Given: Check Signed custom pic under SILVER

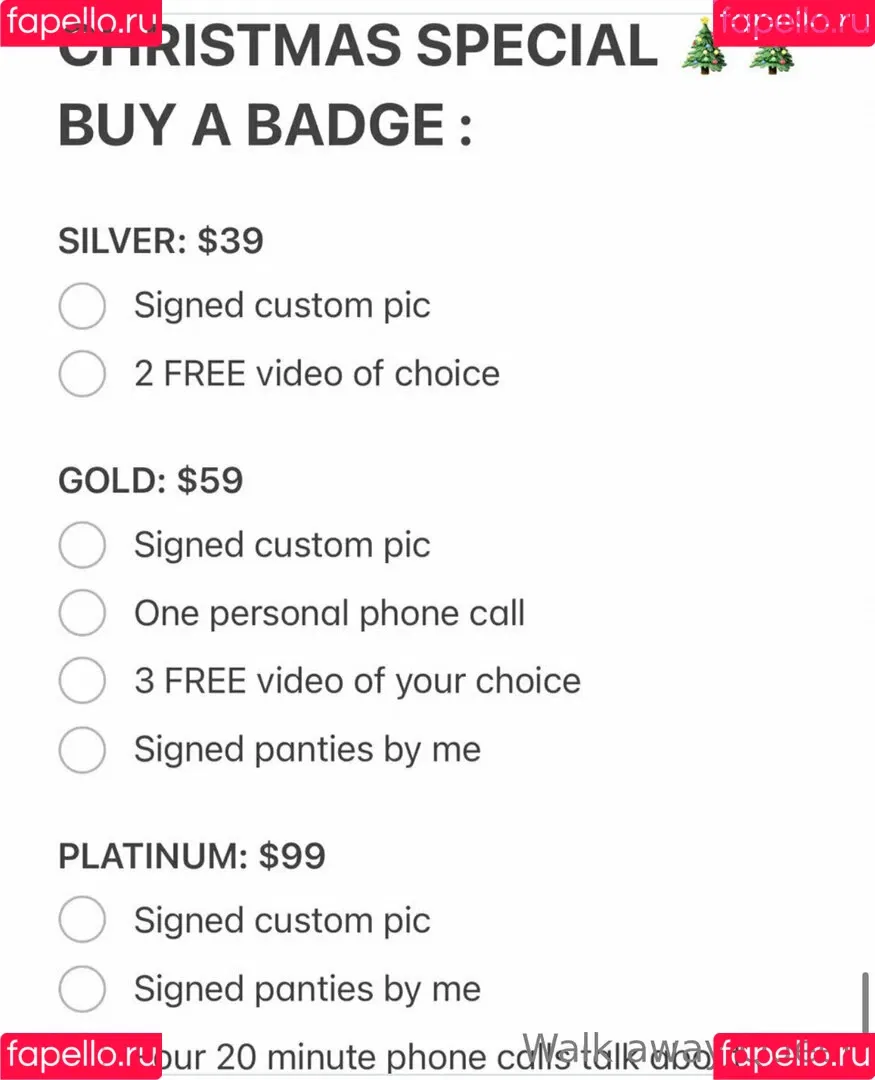Looking at the screenshot, I should pos(82,305).
